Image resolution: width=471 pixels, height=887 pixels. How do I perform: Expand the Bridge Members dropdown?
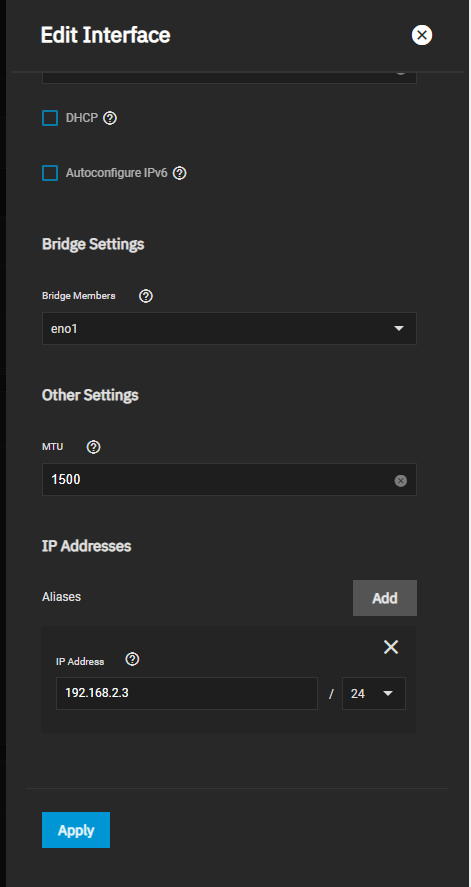[x=399, y=328]
